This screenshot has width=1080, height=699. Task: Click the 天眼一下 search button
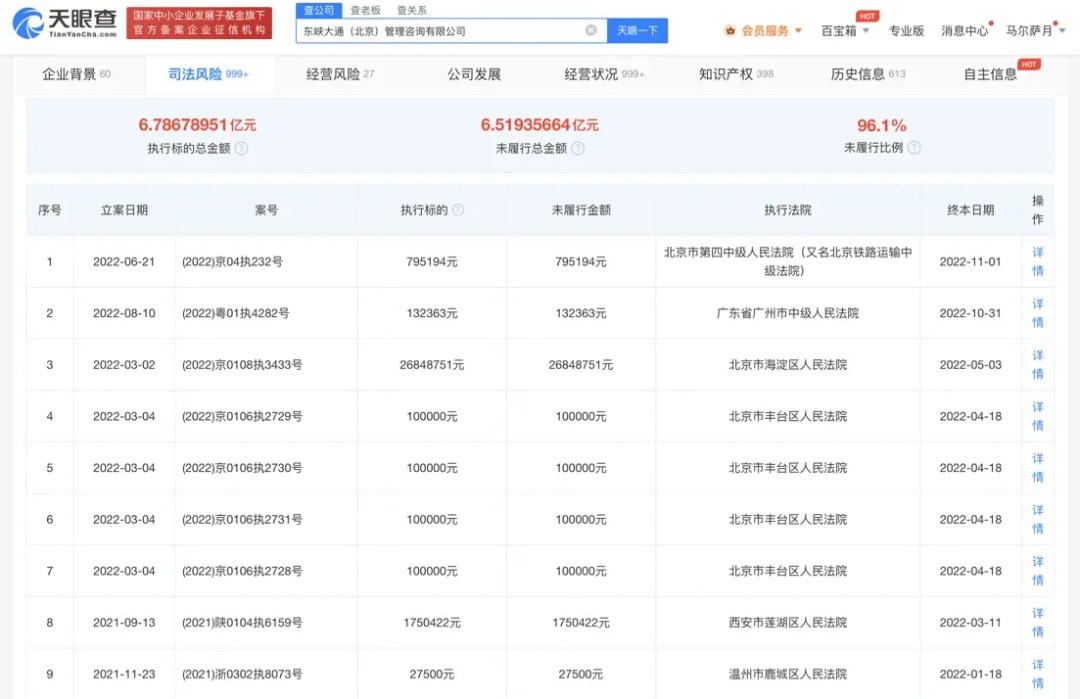pyautogui.click(x=637, y=30)
